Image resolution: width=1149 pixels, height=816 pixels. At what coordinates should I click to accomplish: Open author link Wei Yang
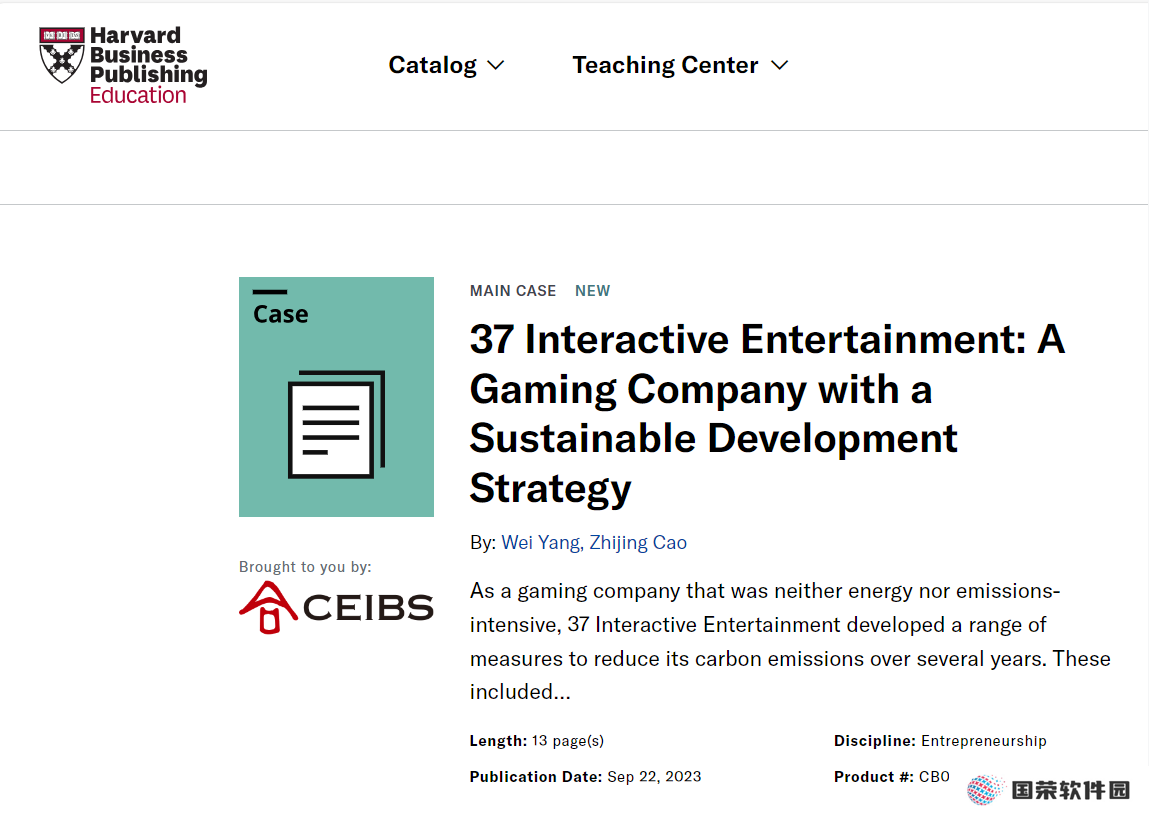(x=542, y=543)
